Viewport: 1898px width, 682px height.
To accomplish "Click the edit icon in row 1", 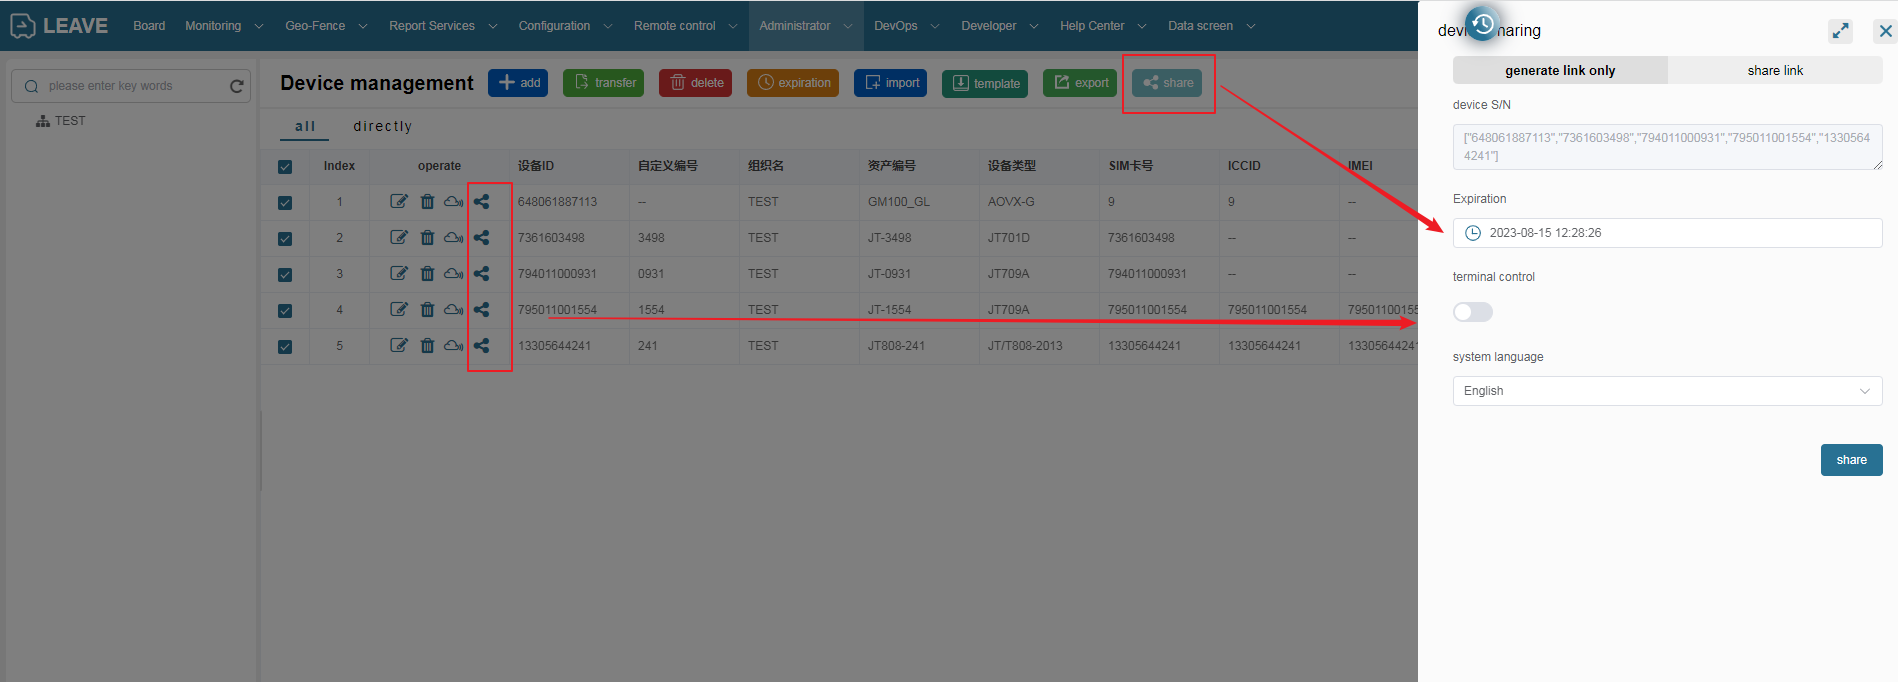I will pos(398,201).
